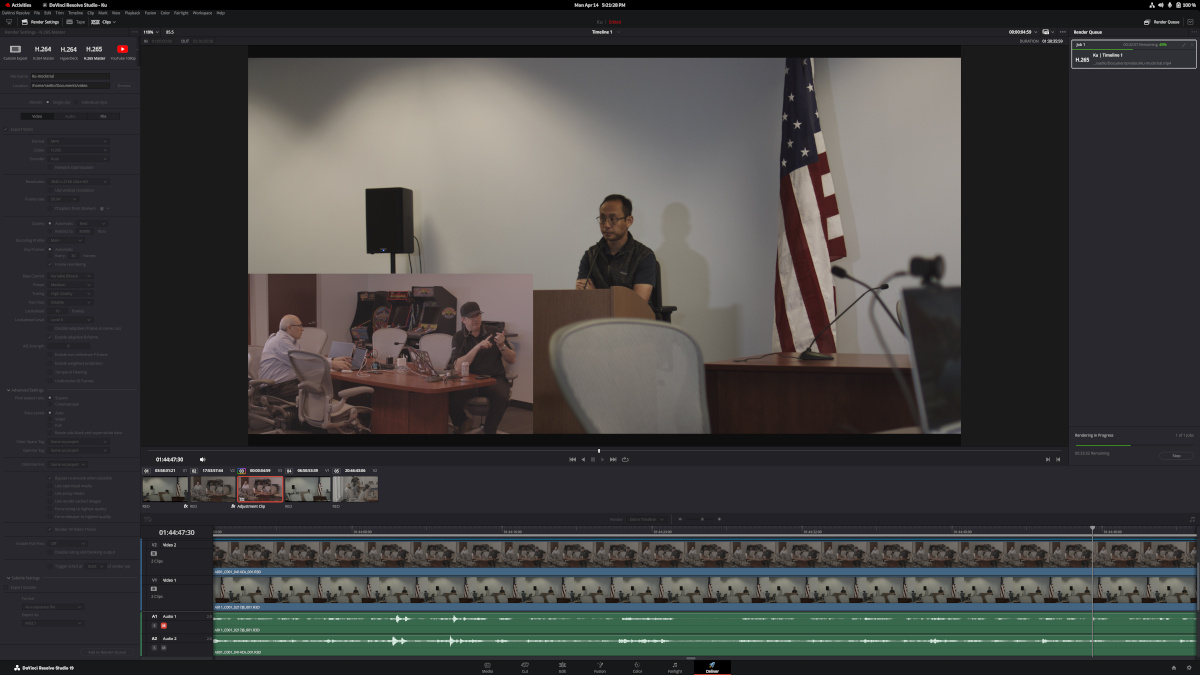Viewport: 1200px width, 675px height.
Task: Switch to the Edit page
Action: tap(562, 667)
